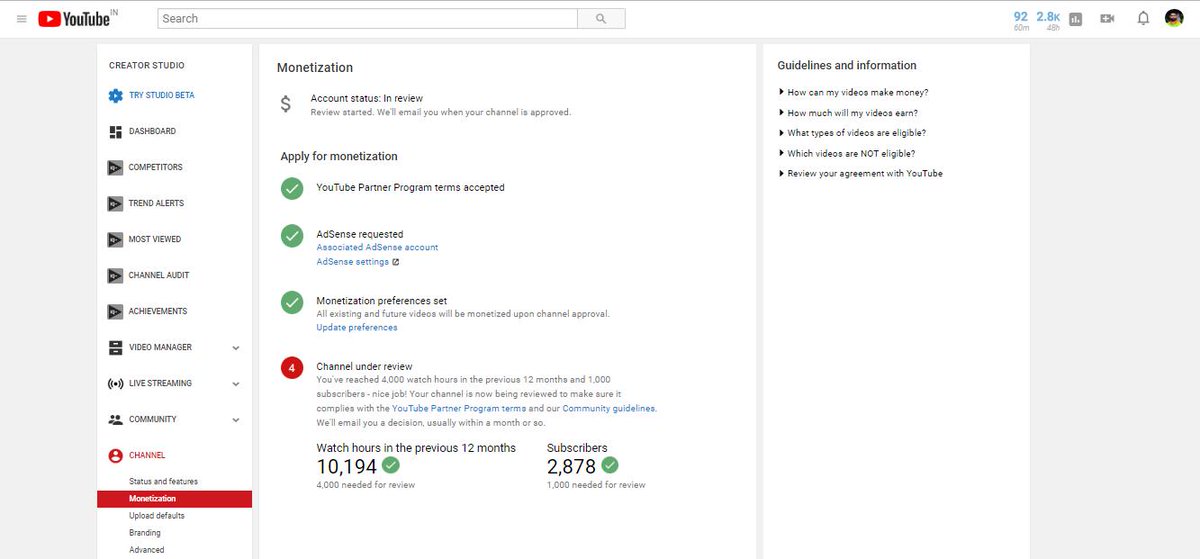1200x559 pixels.
Task: Select the Monetization sidebar item
Action: (x=174, y=499)
